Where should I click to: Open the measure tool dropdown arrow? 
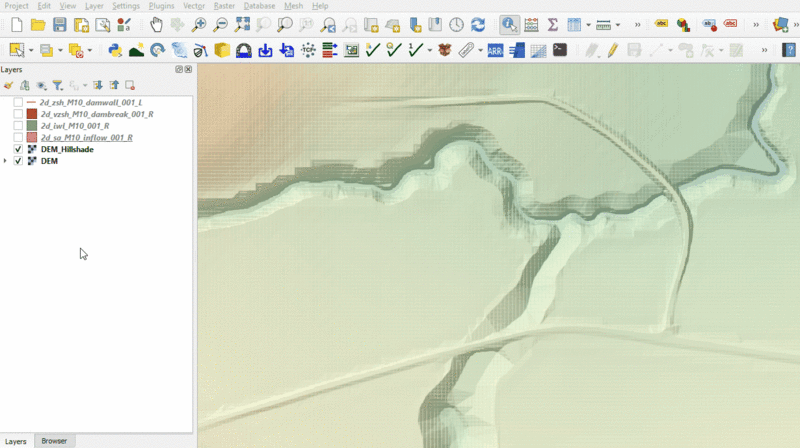click(619, 25)
